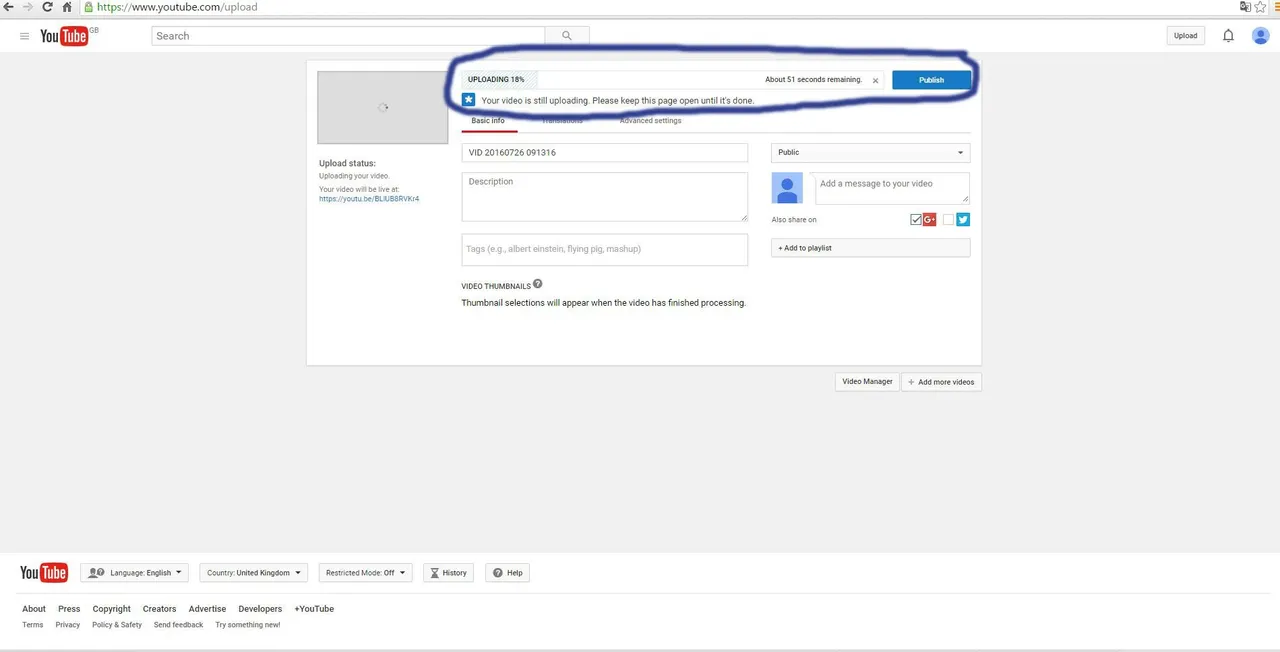Open the browser home page icon
The width and height of the screenshot is (1280, 652).
point(67,7)
